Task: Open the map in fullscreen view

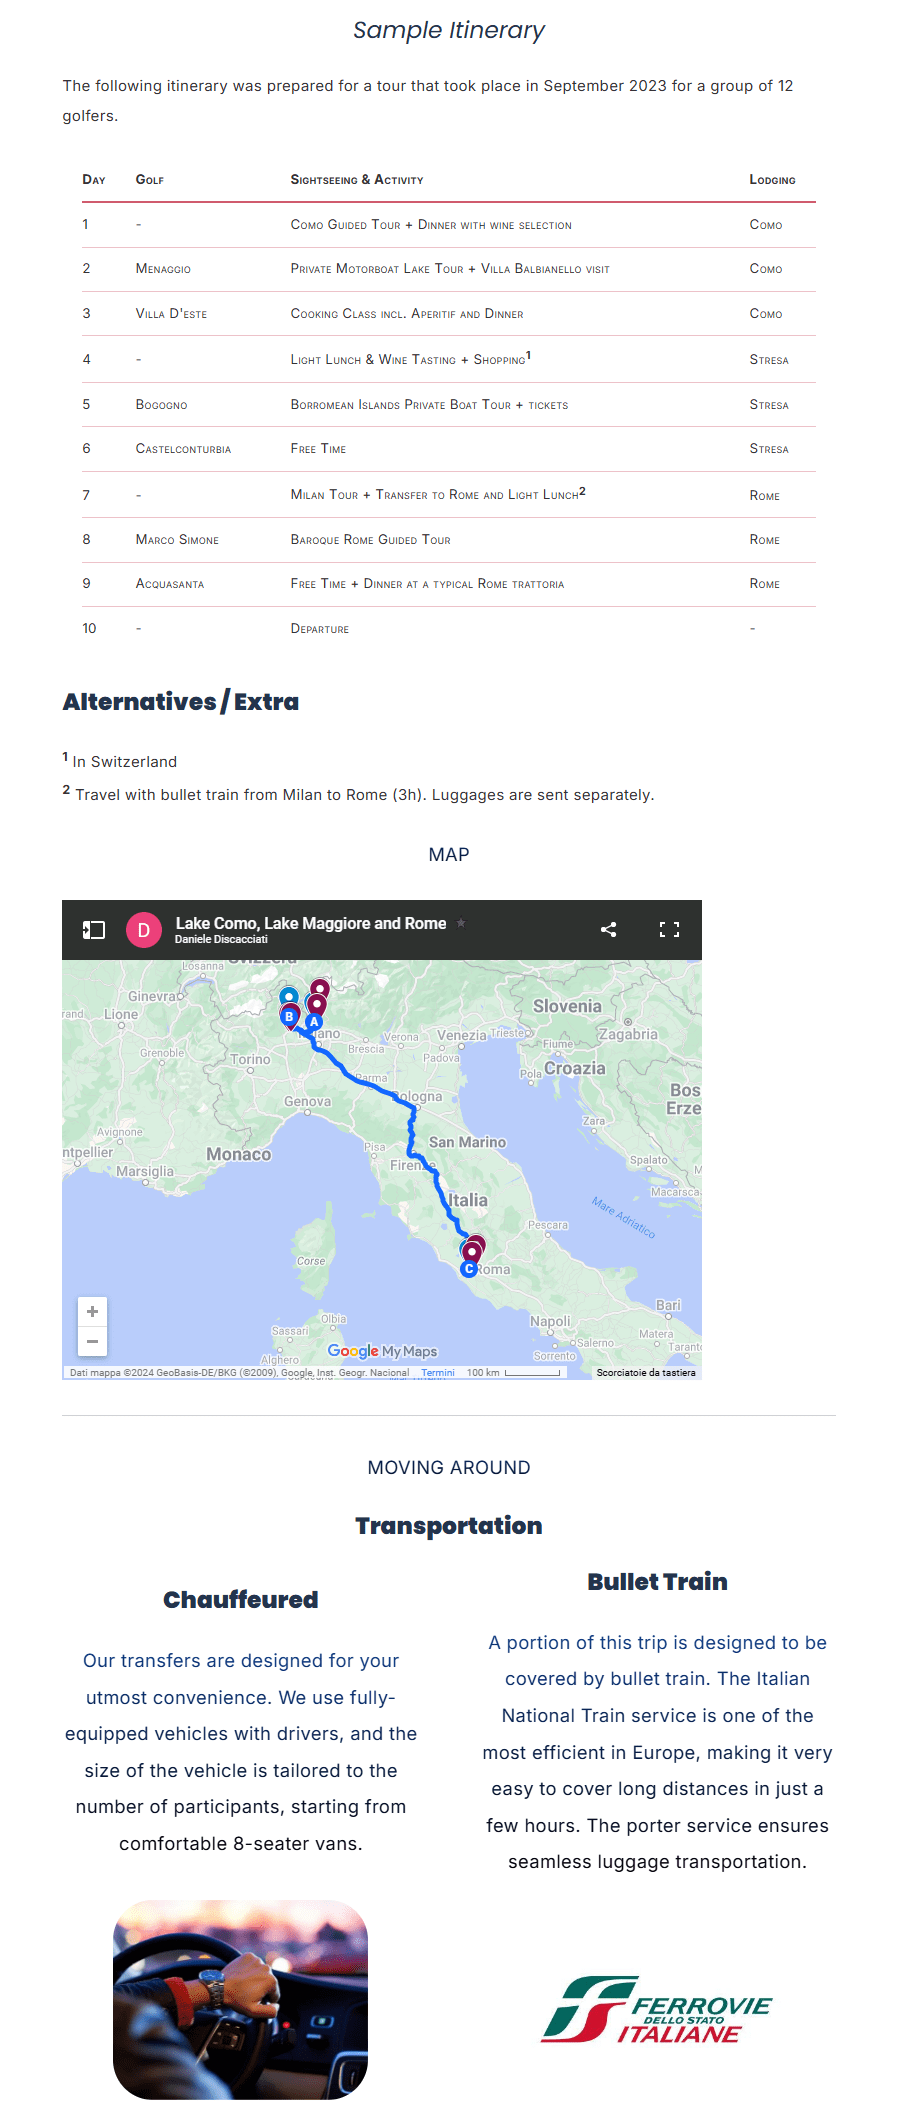Action: coord(669,930)
